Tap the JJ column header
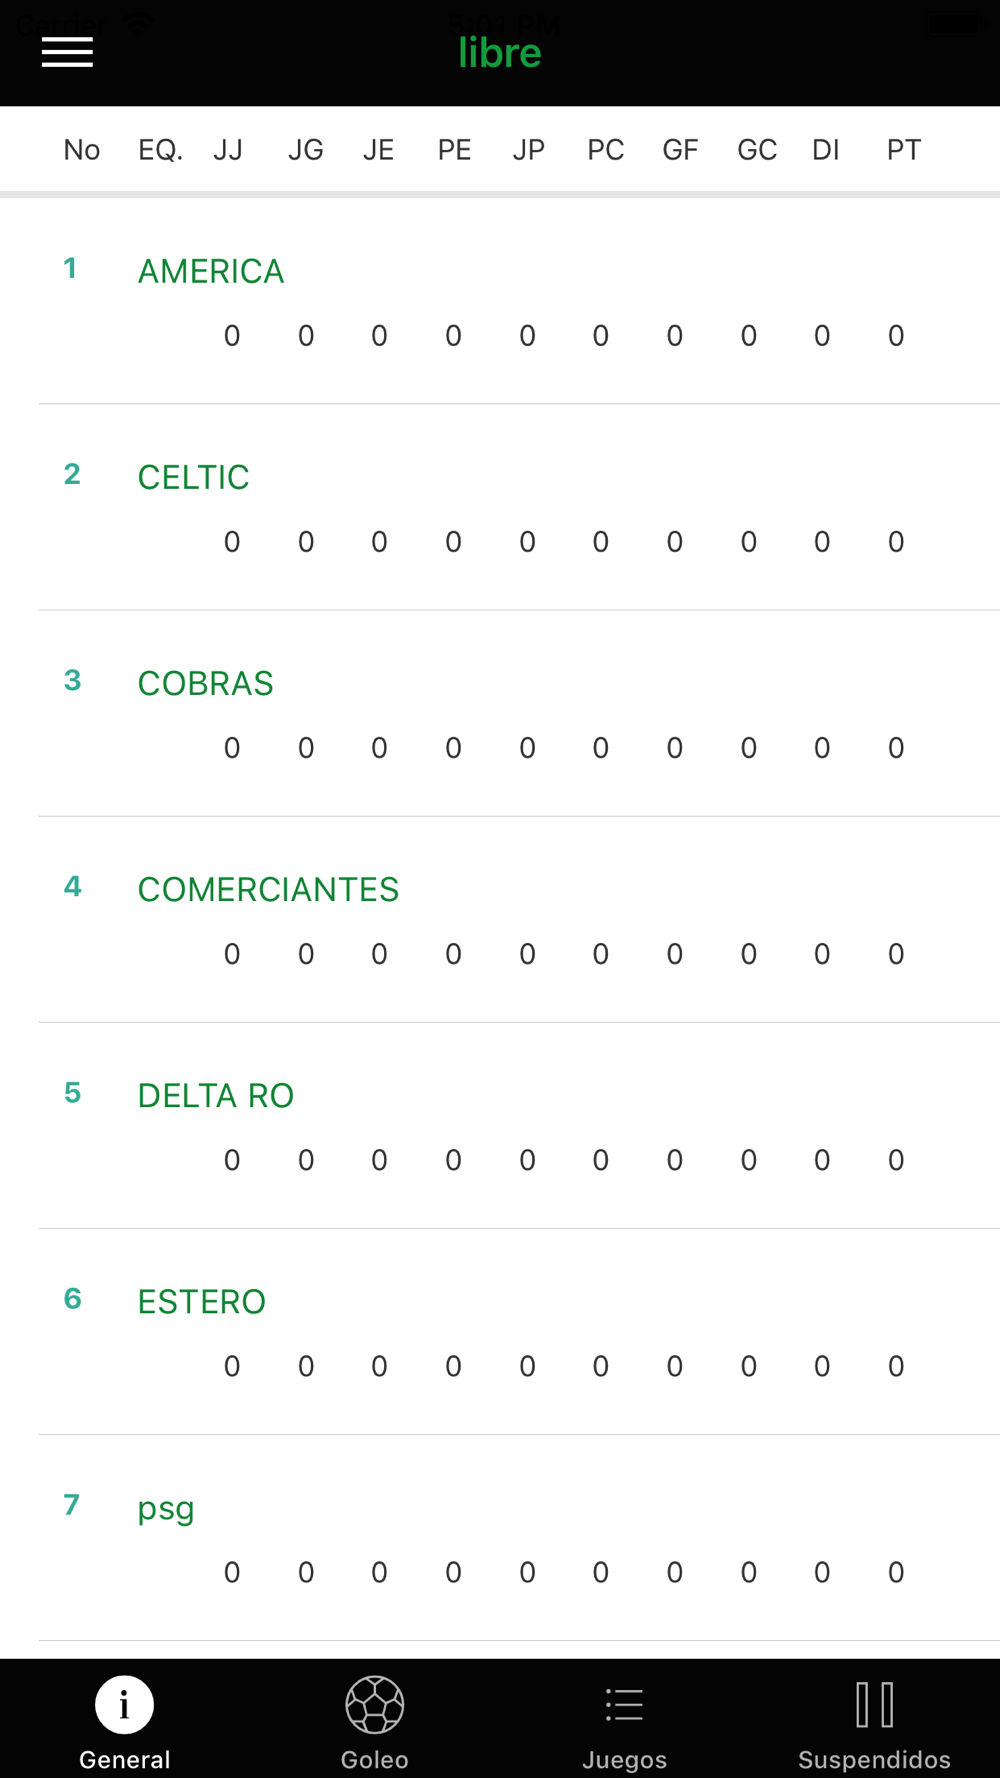 (x=228, y=150)
